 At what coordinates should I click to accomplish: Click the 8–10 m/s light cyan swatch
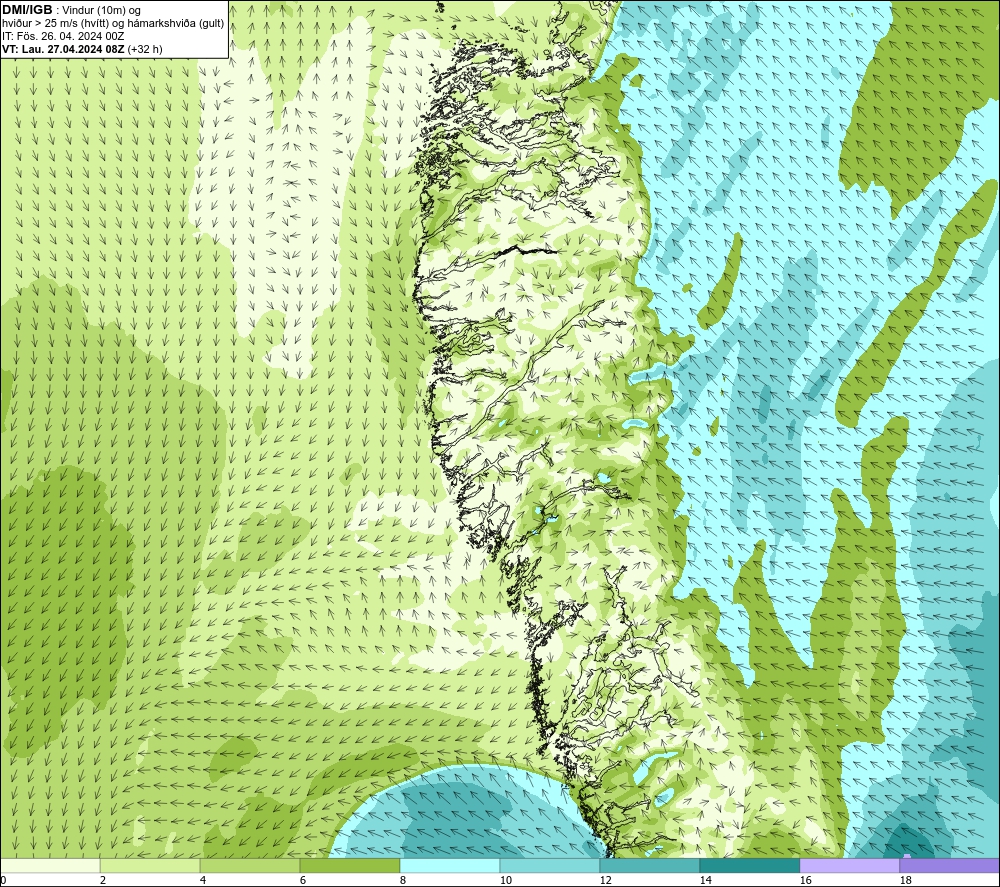pyautogui.click(x=450, y=865)
